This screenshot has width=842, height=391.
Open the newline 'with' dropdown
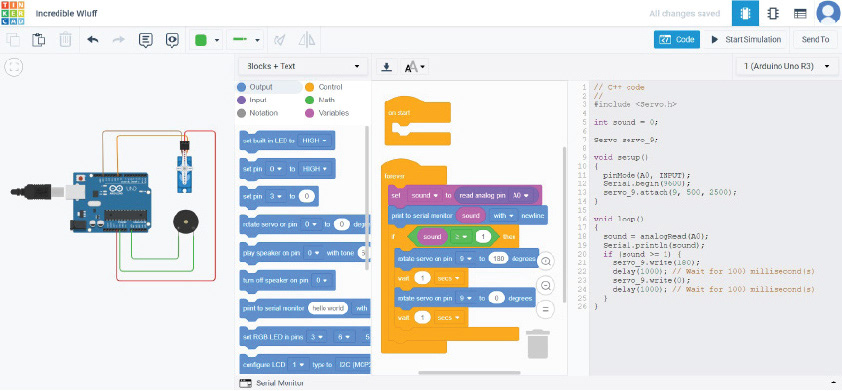coord(504,216)
